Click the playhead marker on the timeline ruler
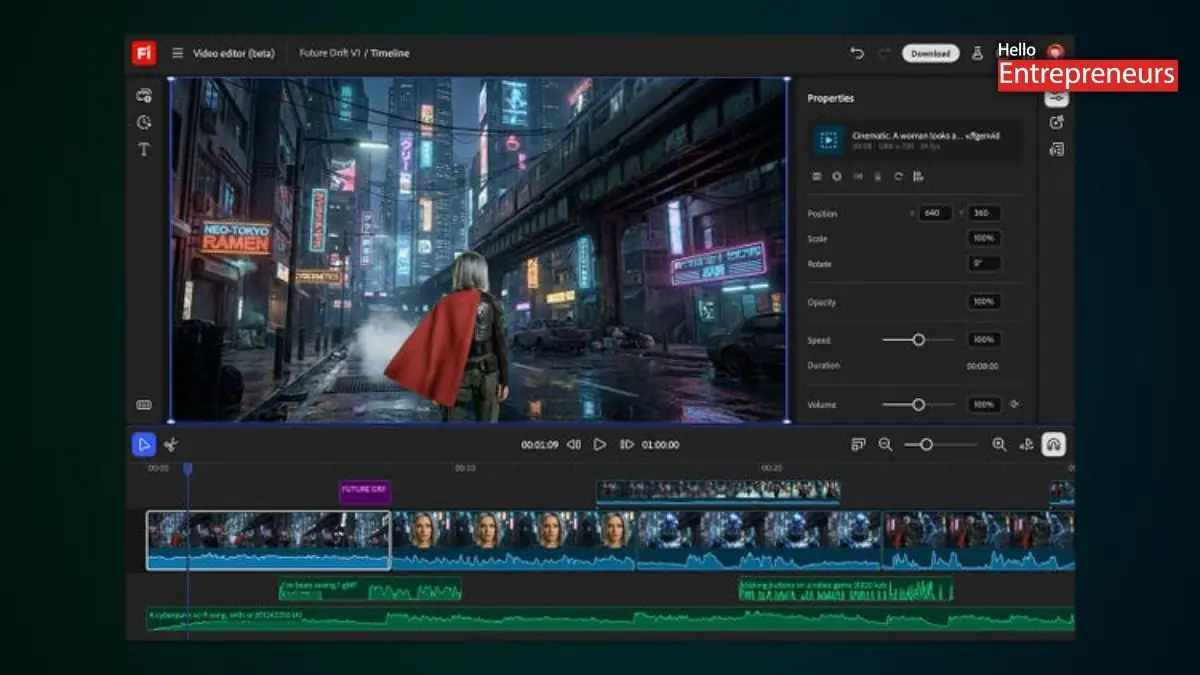 187,468
